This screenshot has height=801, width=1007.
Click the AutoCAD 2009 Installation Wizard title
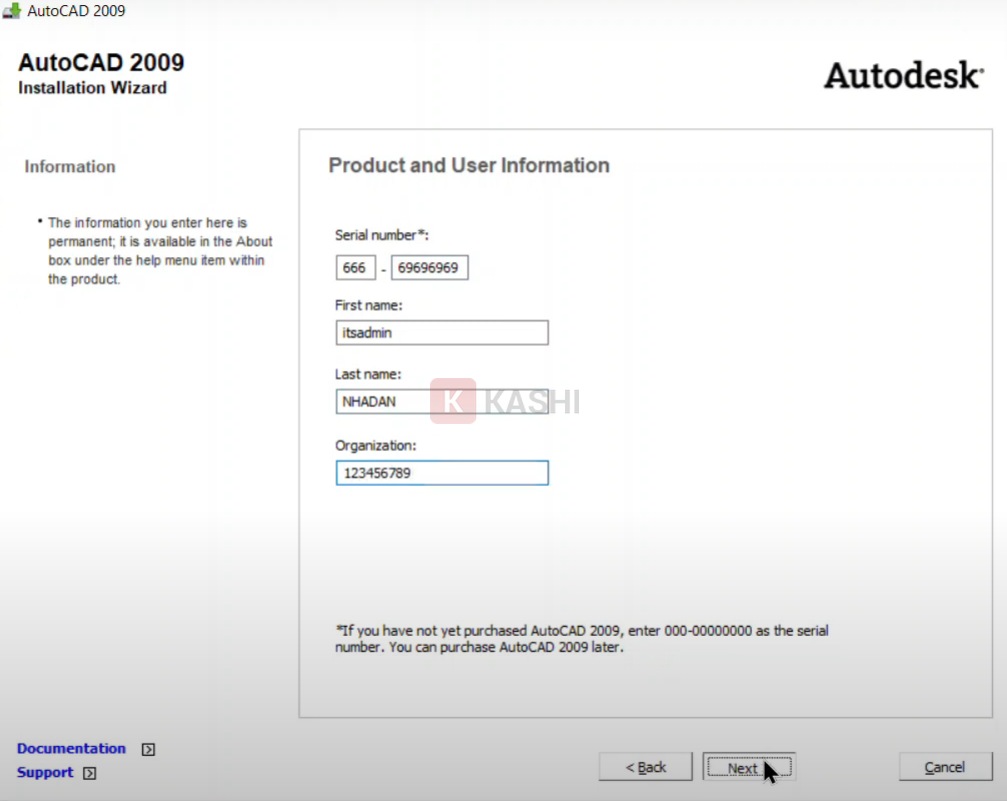101,74
